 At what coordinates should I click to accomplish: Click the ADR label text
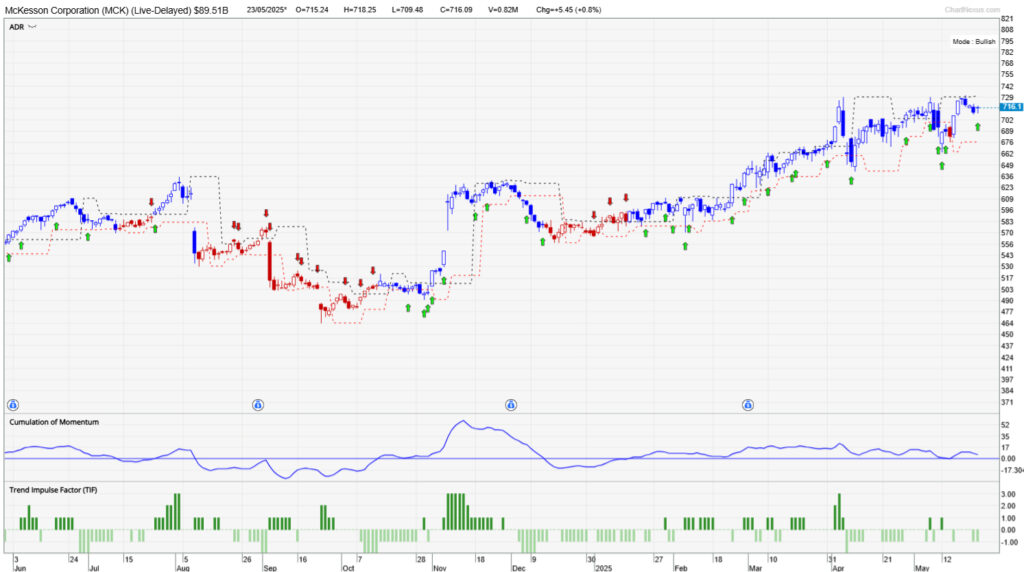(x=16, y=27)
